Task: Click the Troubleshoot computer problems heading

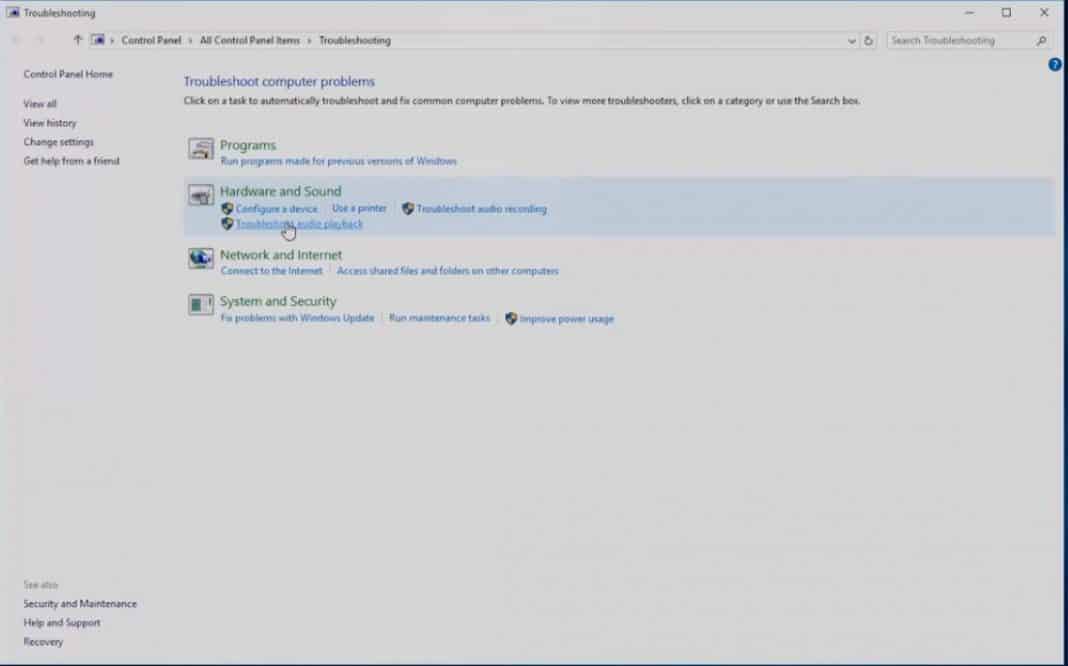Action: click(x=279, y=82)
